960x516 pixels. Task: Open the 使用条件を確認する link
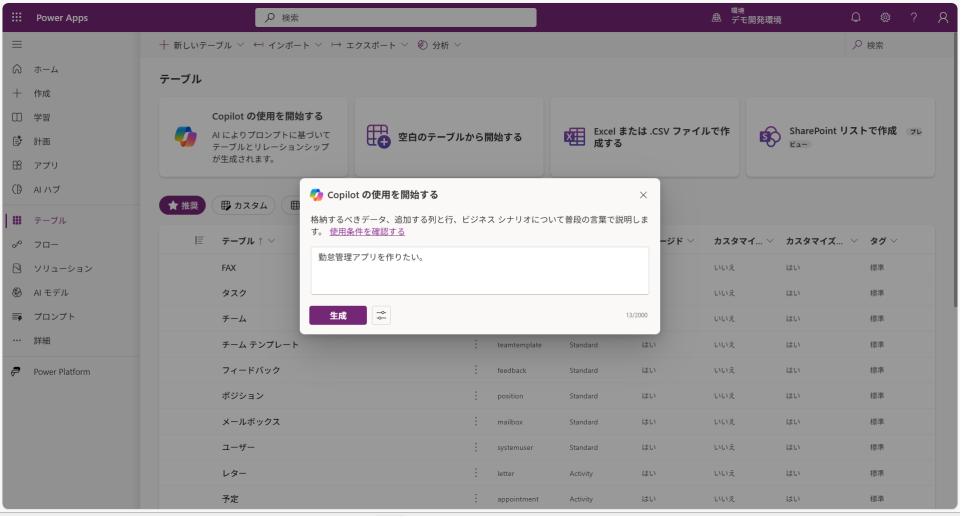pos(367,231)
